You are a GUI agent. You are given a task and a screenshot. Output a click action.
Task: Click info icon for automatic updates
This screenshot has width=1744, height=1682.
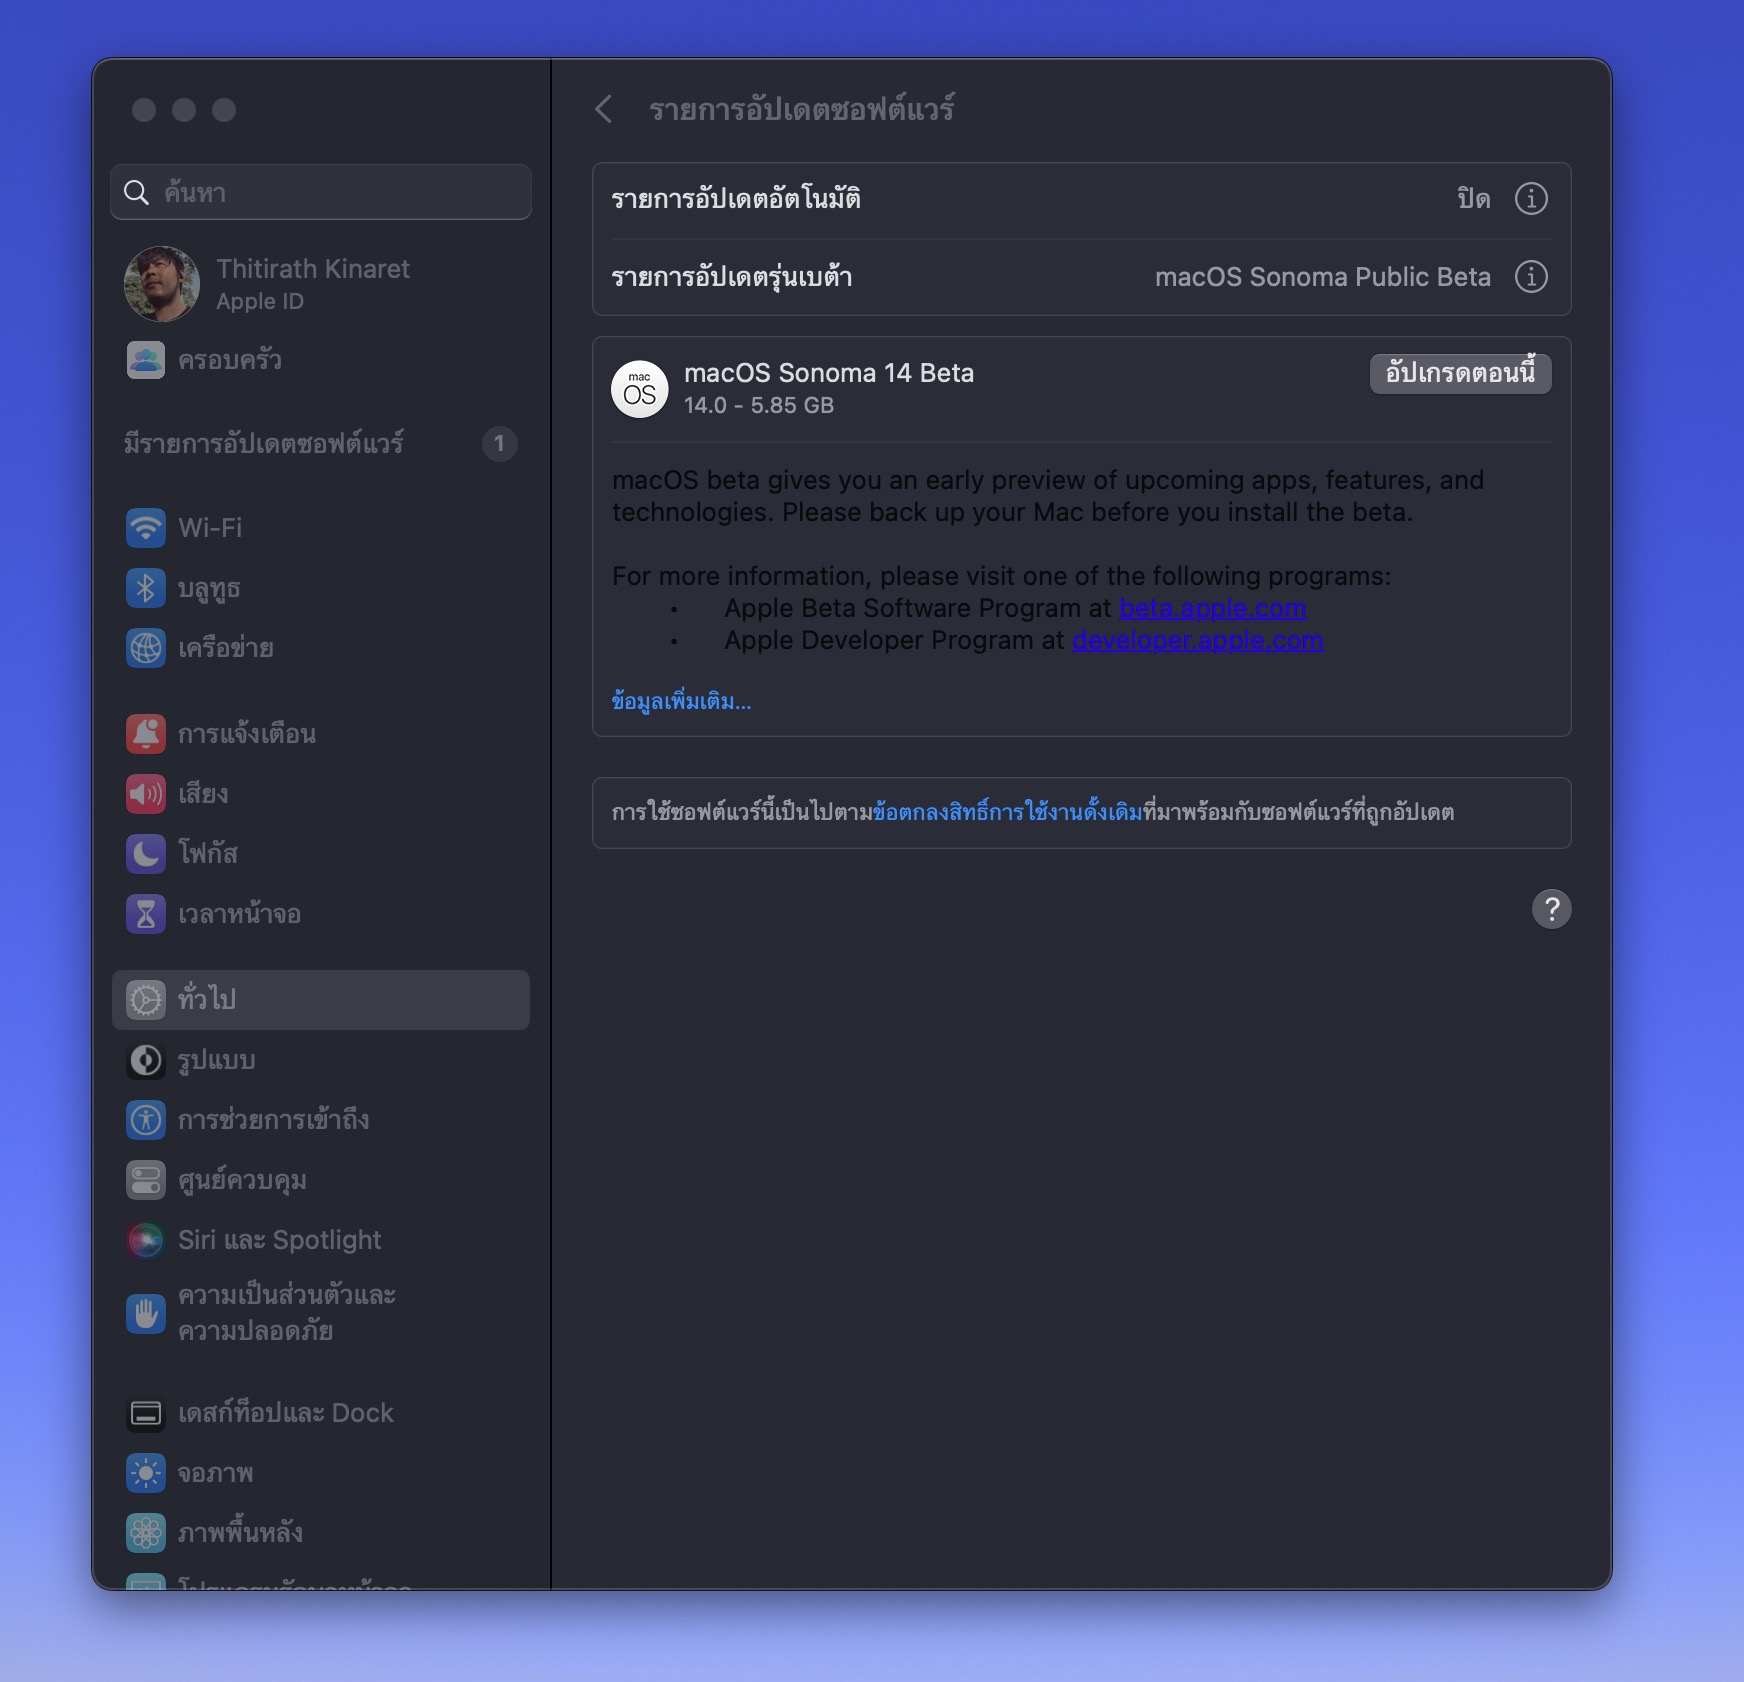point(1530,198)
